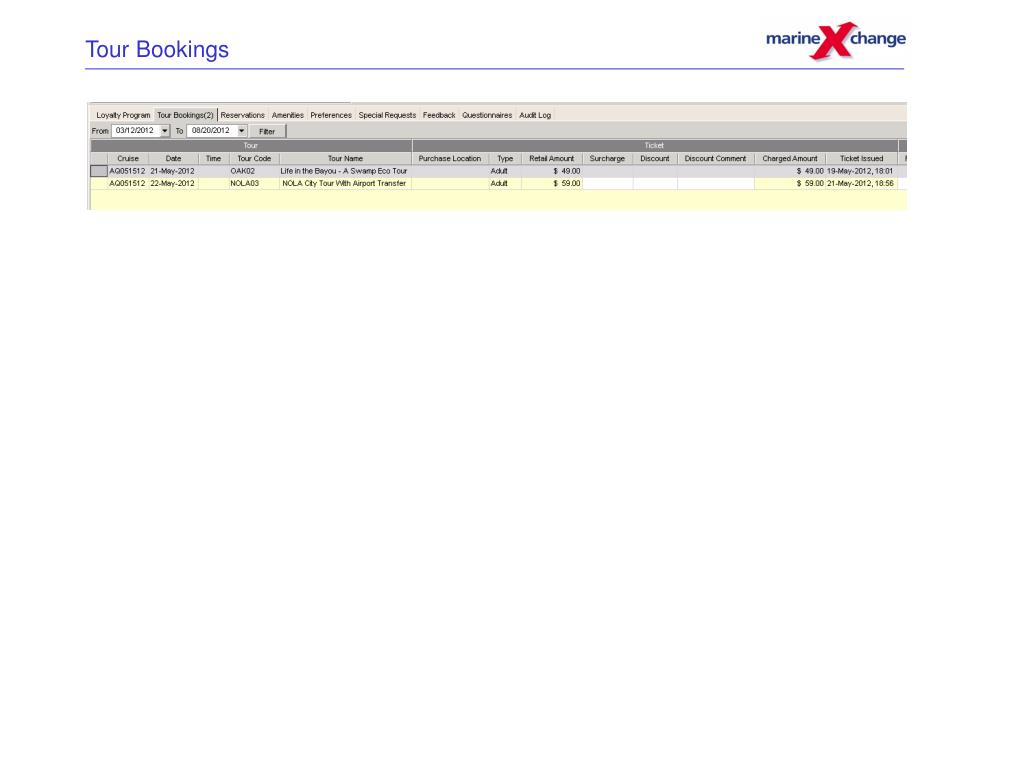This screenshot has width=1024, height=768.
Task: Click the date cell 21-May-2012
Action: pos(173,171)
